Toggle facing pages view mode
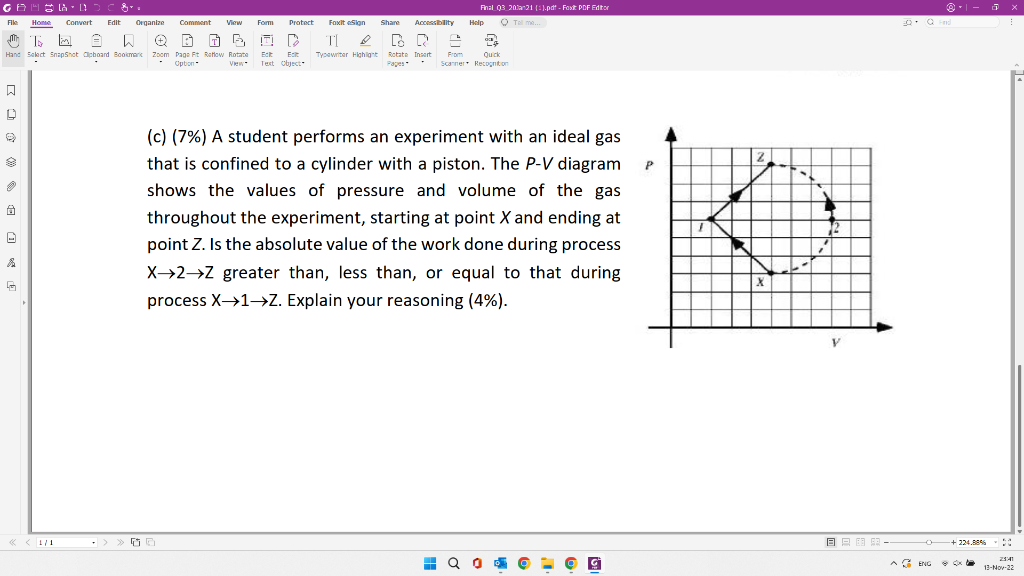 point(861,541)
